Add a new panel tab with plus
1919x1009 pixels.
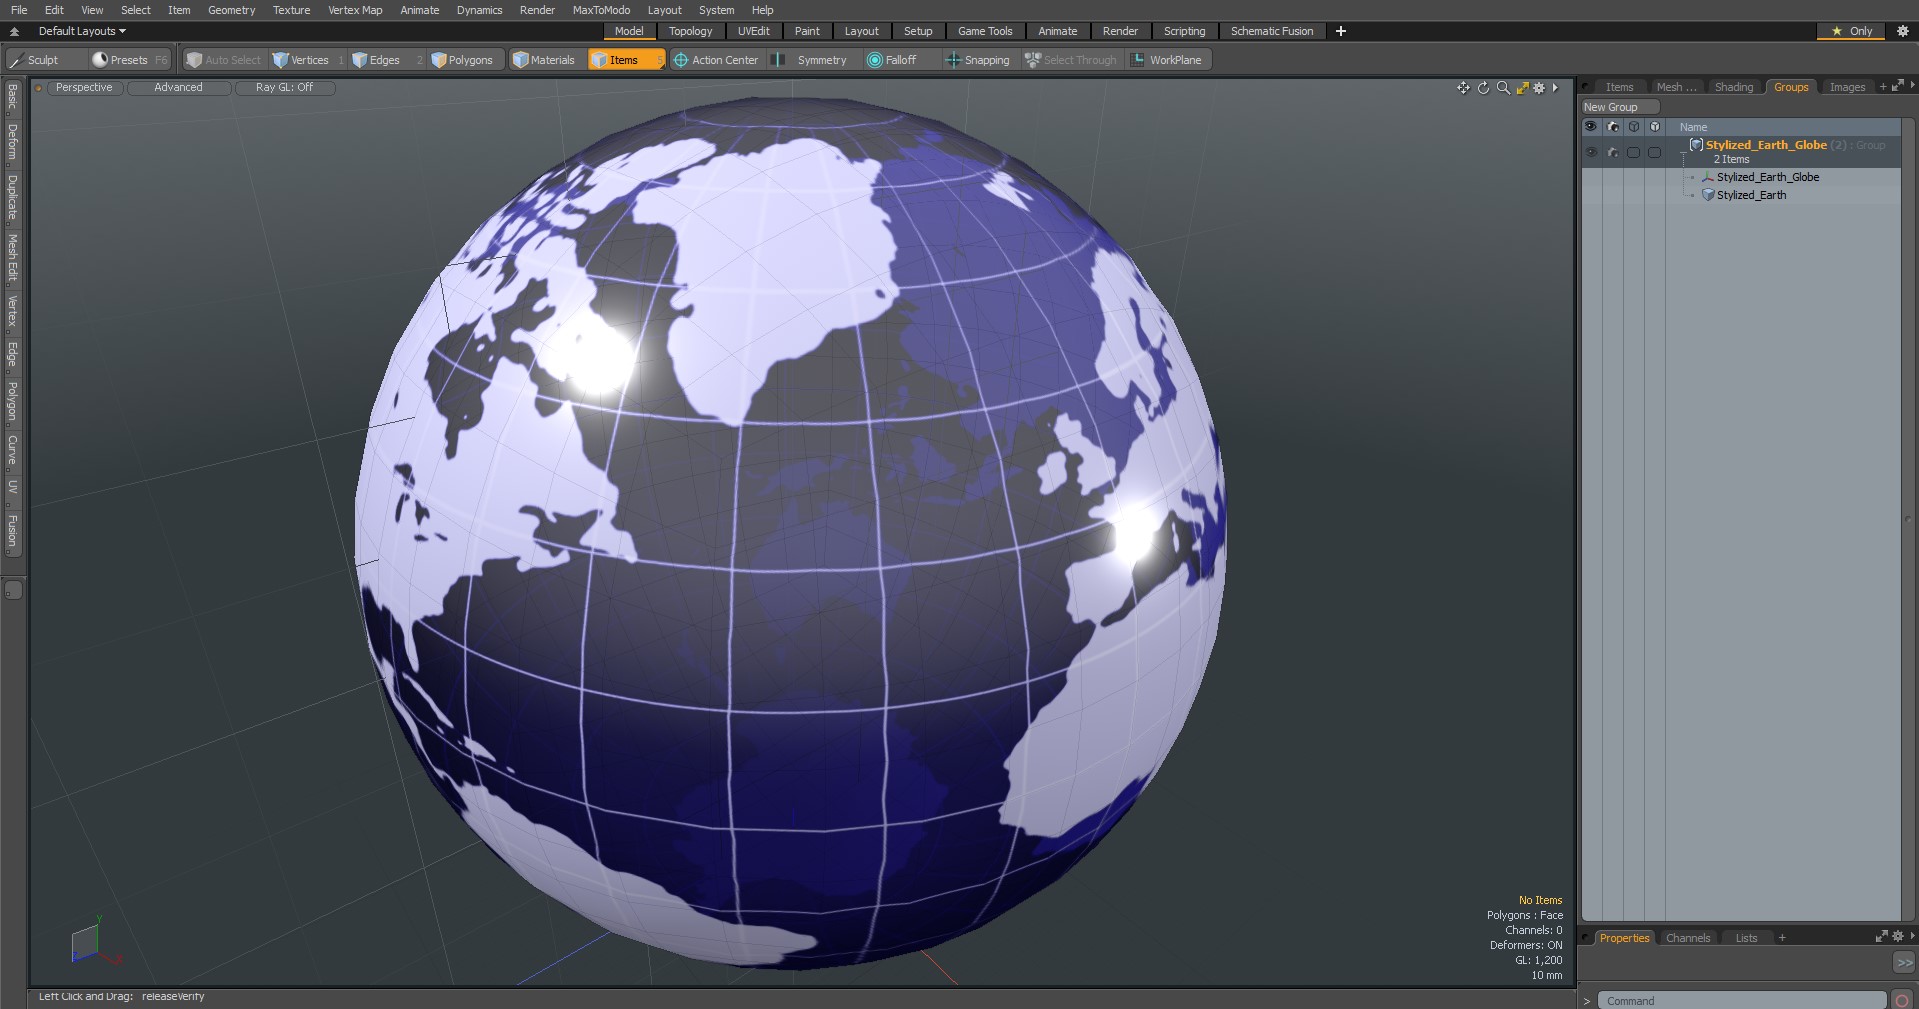[x=1882, y=87]
